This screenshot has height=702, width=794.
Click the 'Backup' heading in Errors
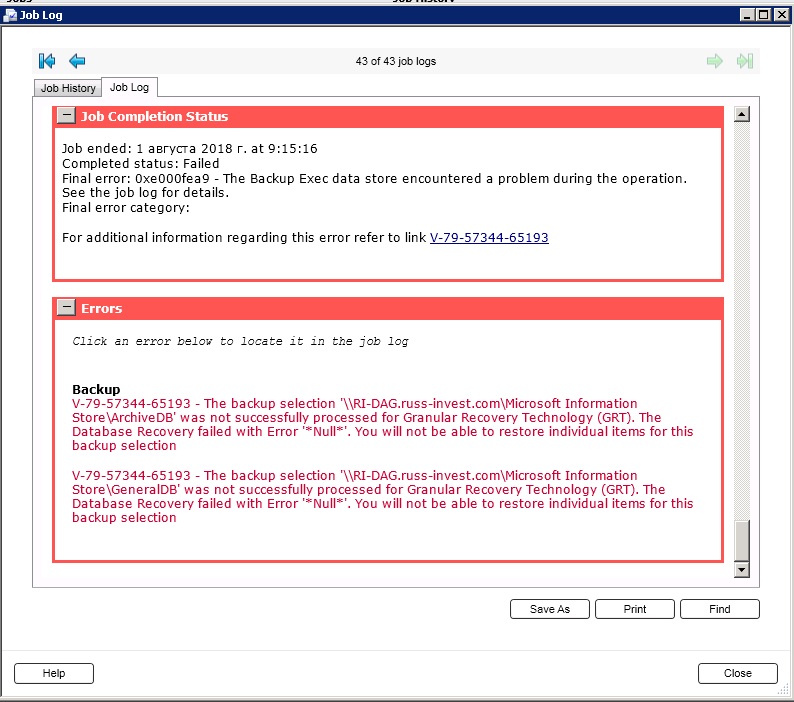tap(96, 389)
